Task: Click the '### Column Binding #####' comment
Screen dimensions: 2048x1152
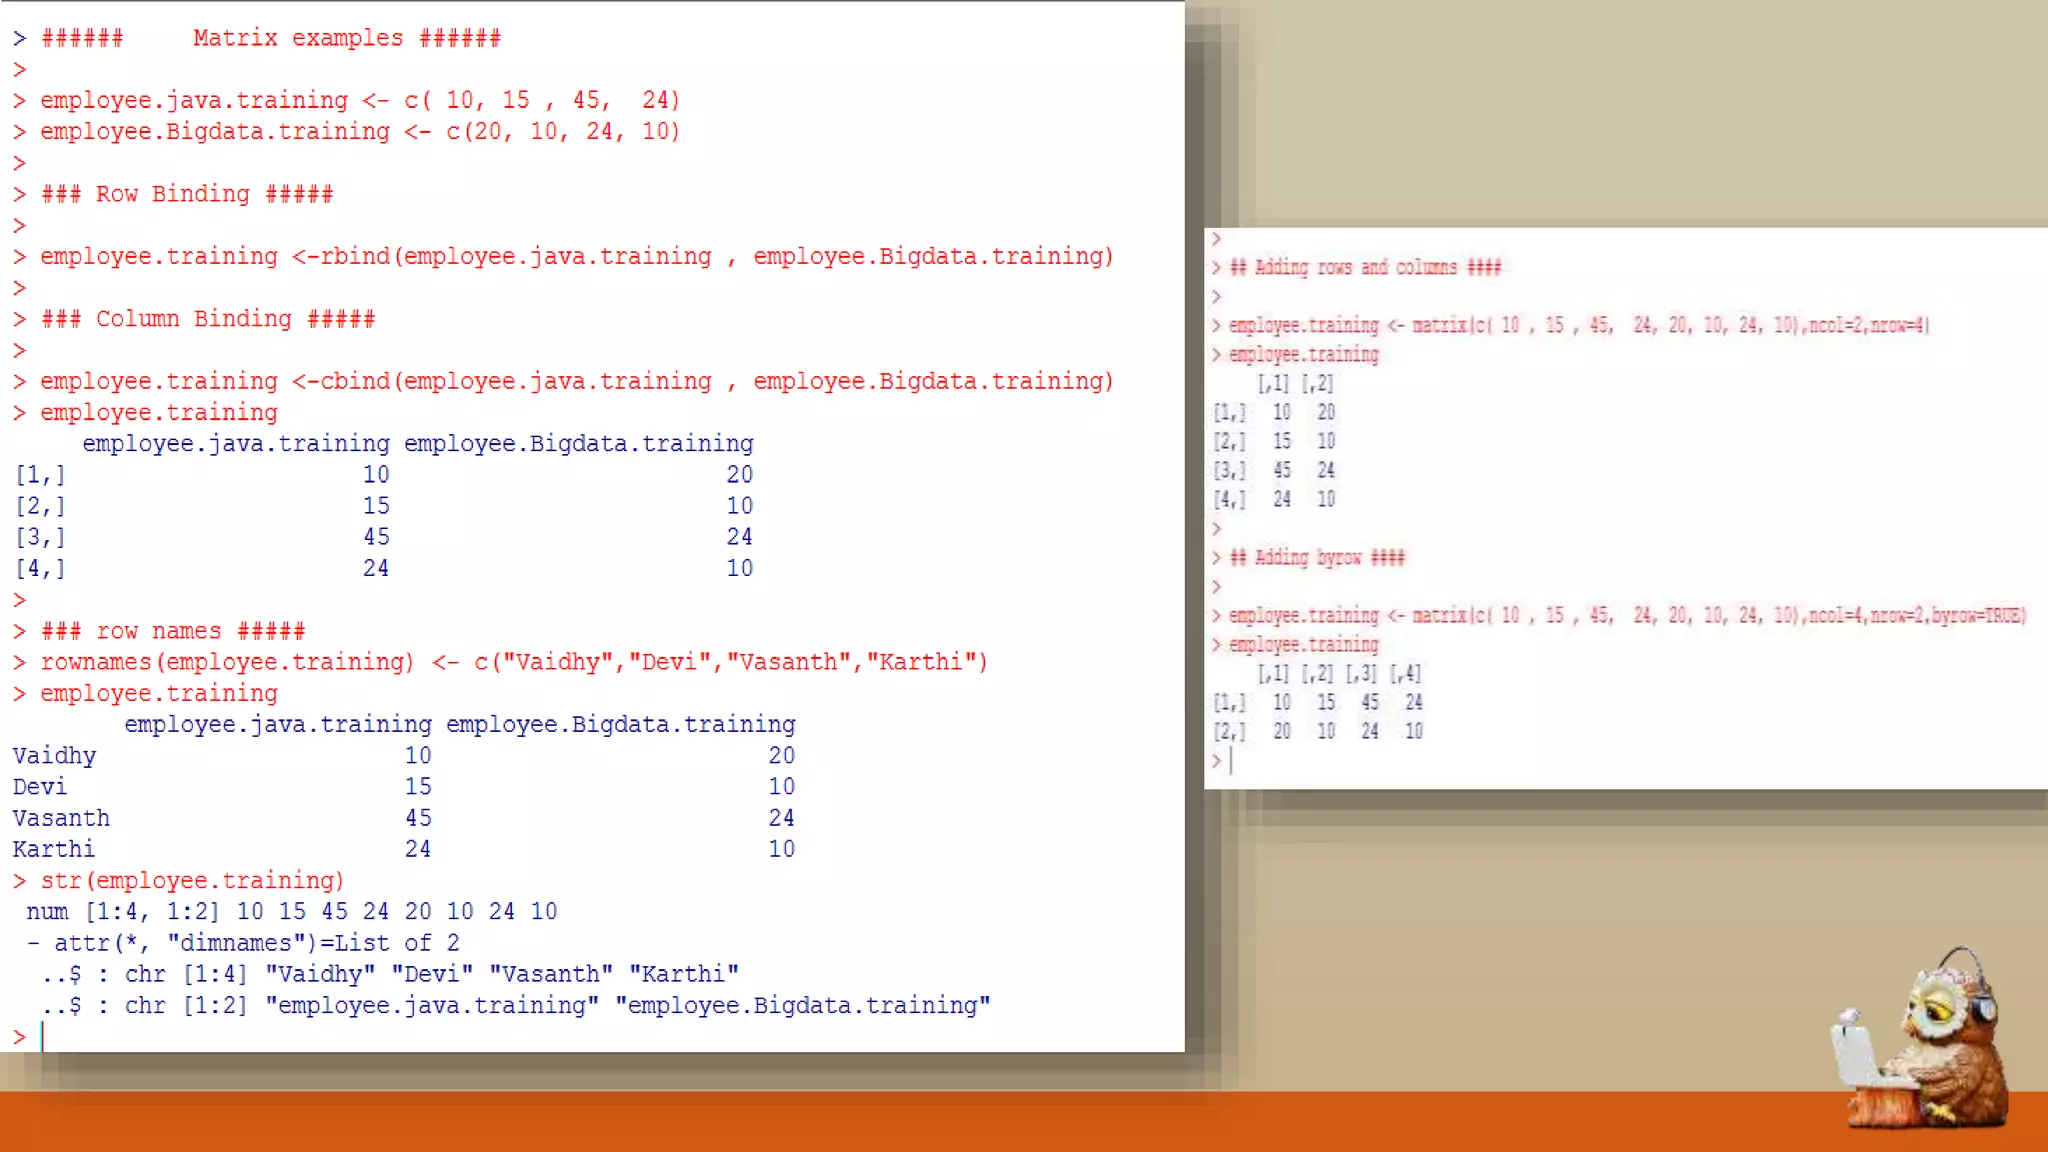Action: (x=208, y=319)
